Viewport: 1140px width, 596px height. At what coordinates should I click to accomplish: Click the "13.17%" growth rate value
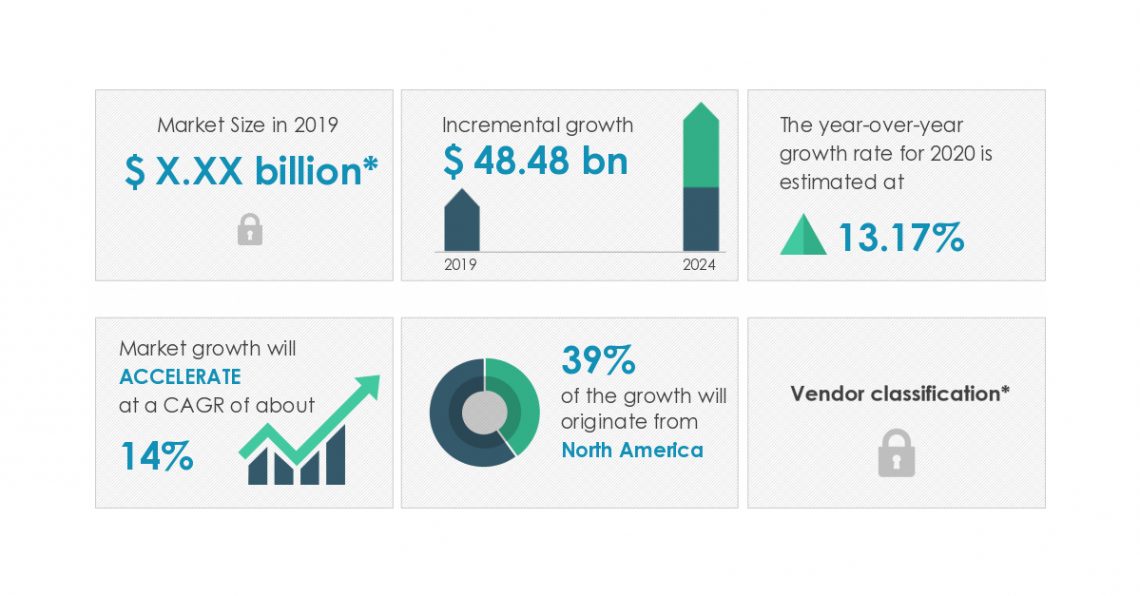[900, 238]
